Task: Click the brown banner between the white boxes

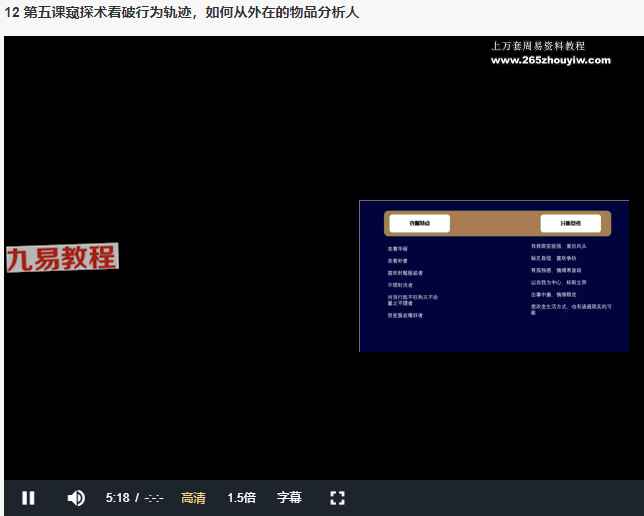Action: [x=495, y=223]
